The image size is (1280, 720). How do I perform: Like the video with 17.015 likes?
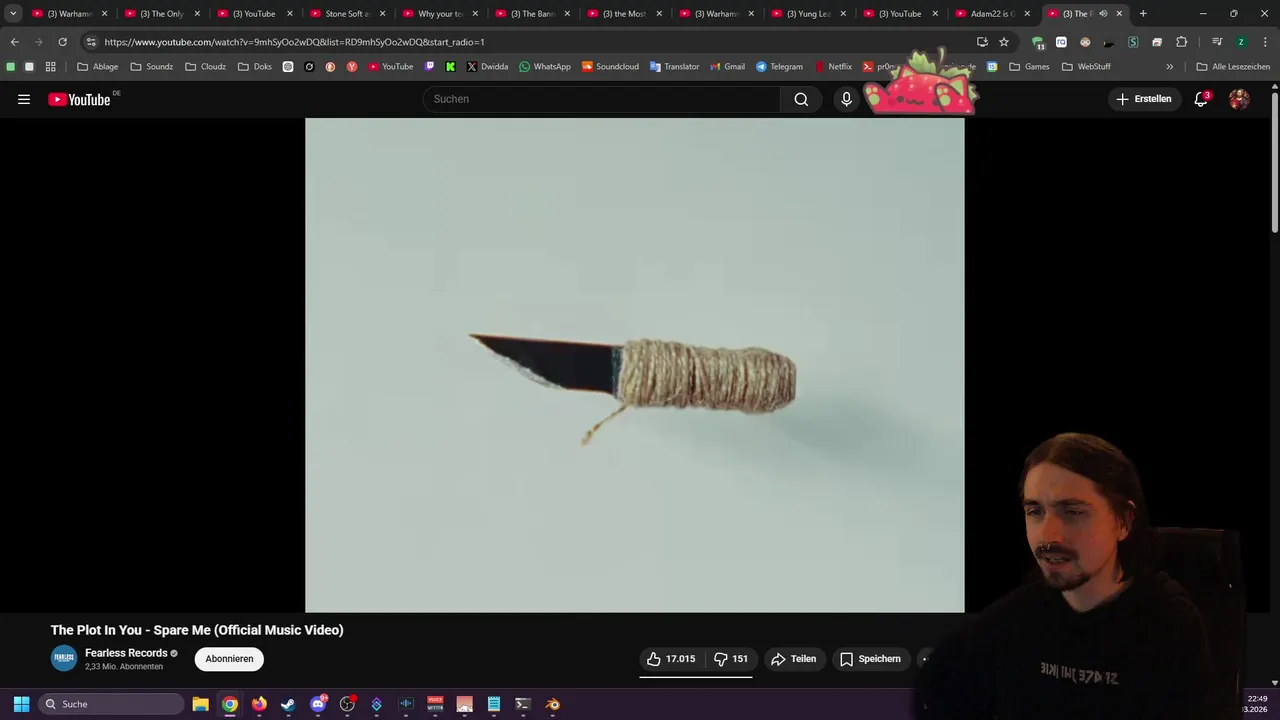[670, 659]
